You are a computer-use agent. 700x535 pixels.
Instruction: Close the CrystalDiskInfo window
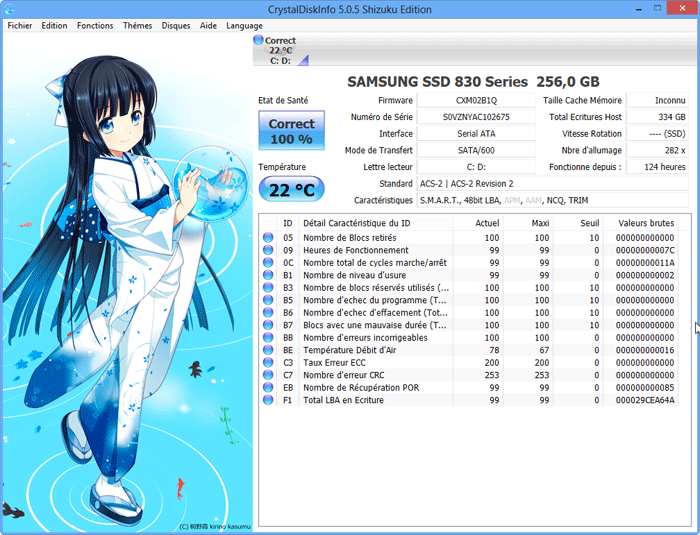[x=682, y=8]
